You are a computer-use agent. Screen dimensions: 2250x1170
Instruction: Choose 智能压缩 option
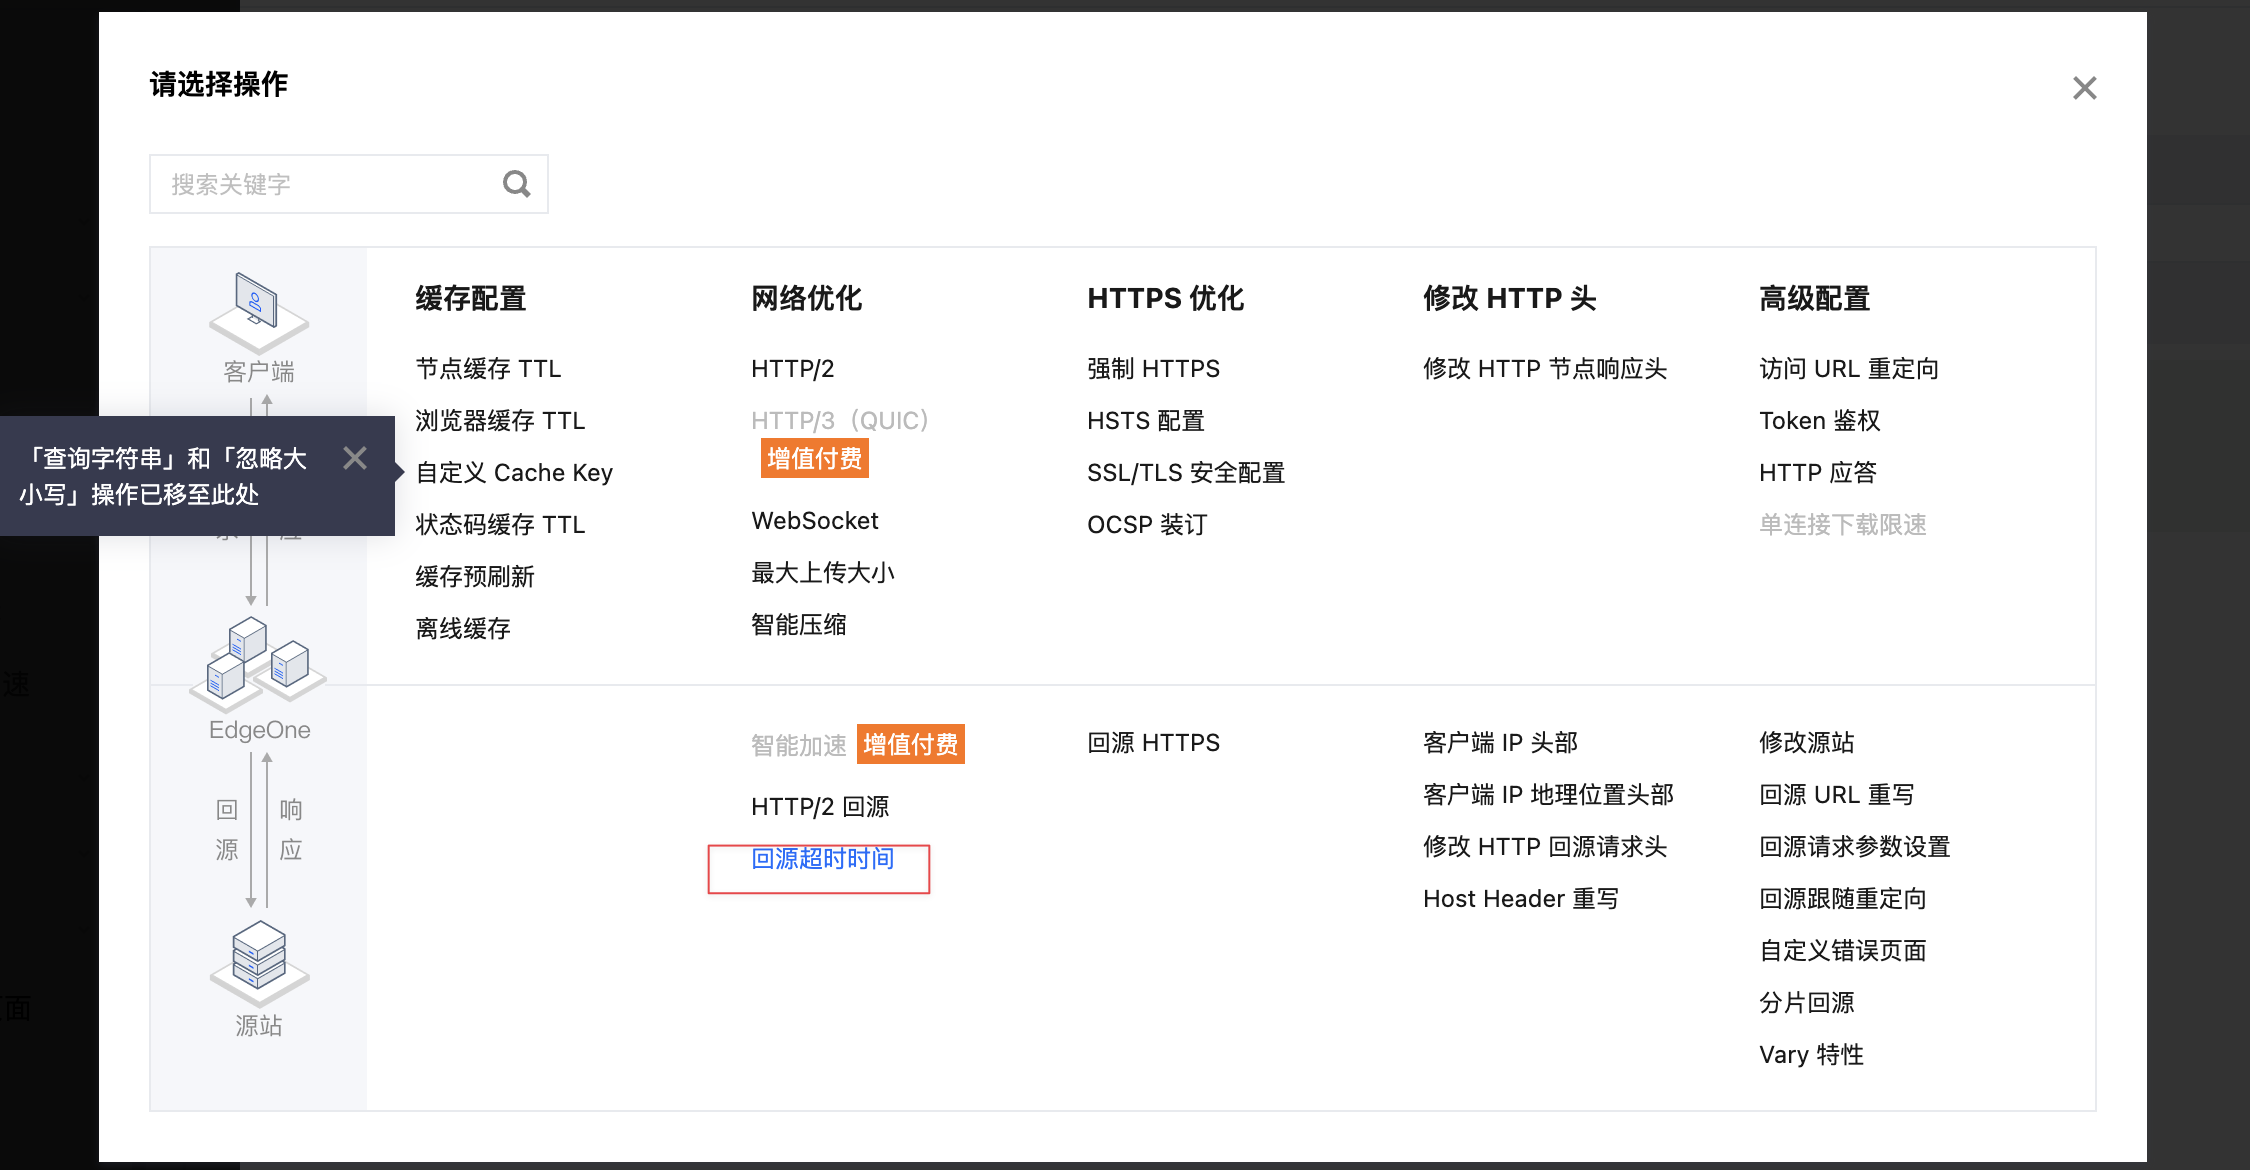799,625
